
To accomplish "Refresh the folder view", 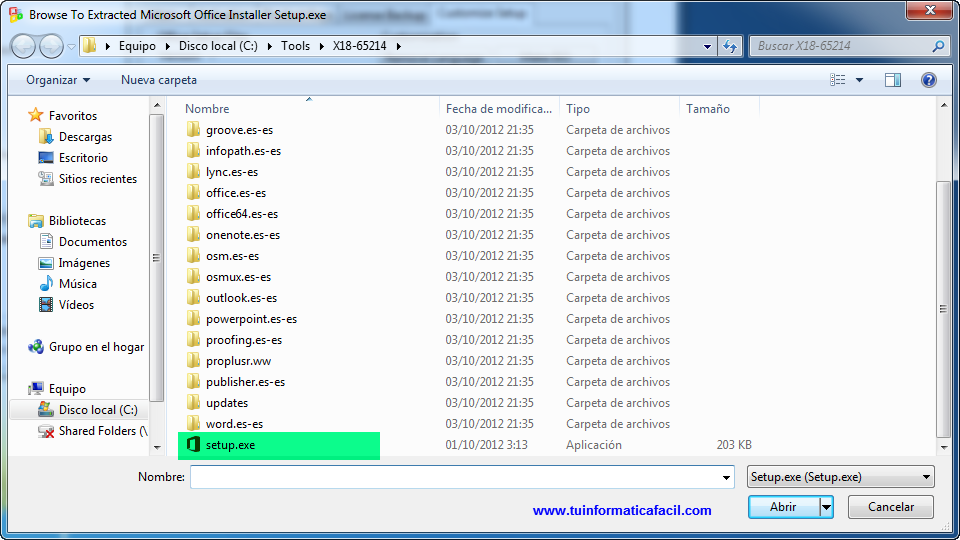I will click(x=730, y=46).
